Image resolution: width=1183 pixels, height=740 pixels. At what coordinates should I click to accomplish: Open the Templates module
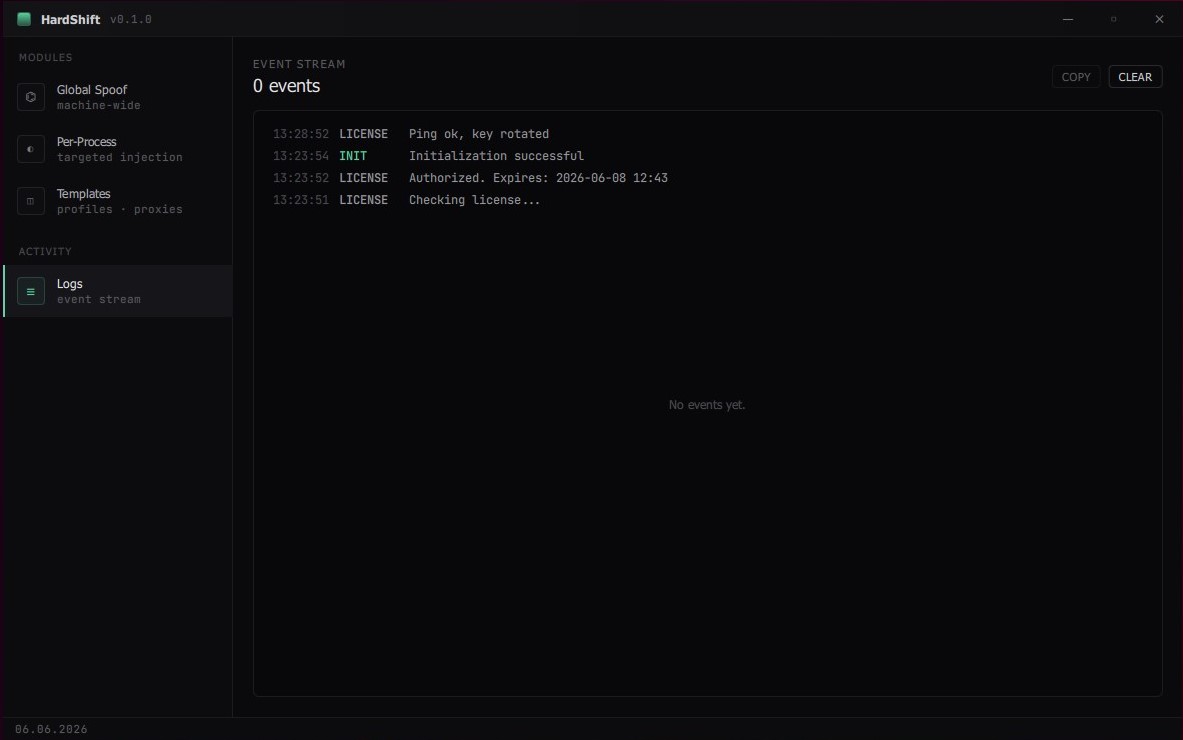coord(118,201)
